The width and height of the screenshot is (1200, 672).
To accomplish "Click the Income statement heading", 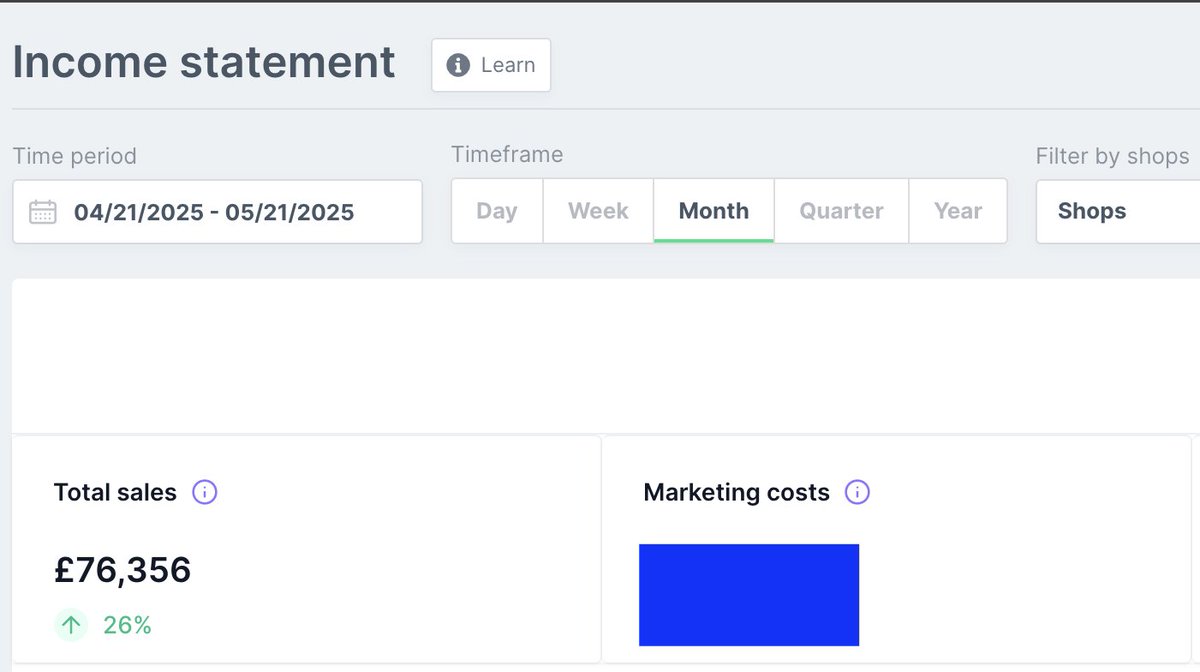I will [x=204, y=62].
